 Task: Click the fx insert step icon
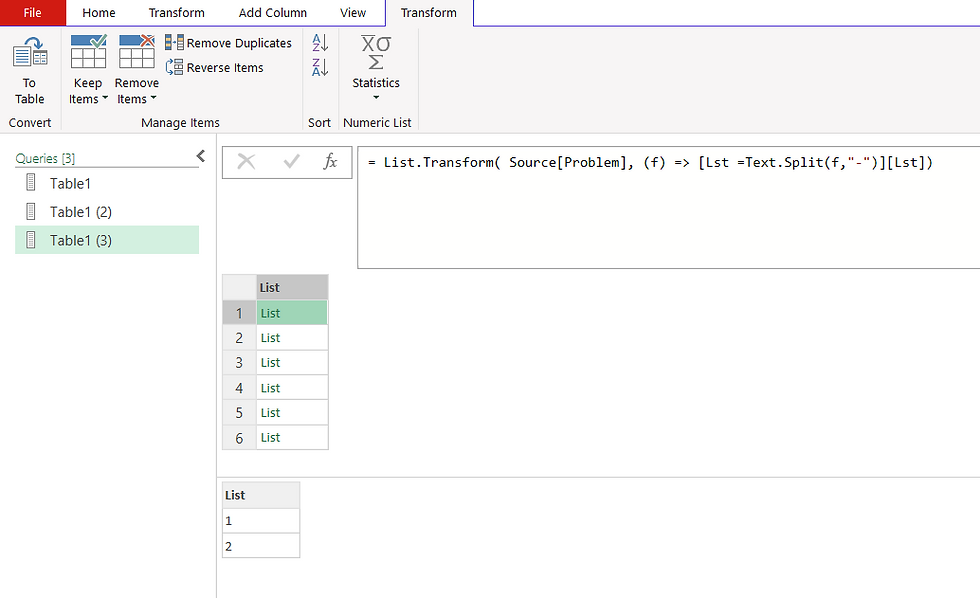pyautogui.click(x=330, y=162)
